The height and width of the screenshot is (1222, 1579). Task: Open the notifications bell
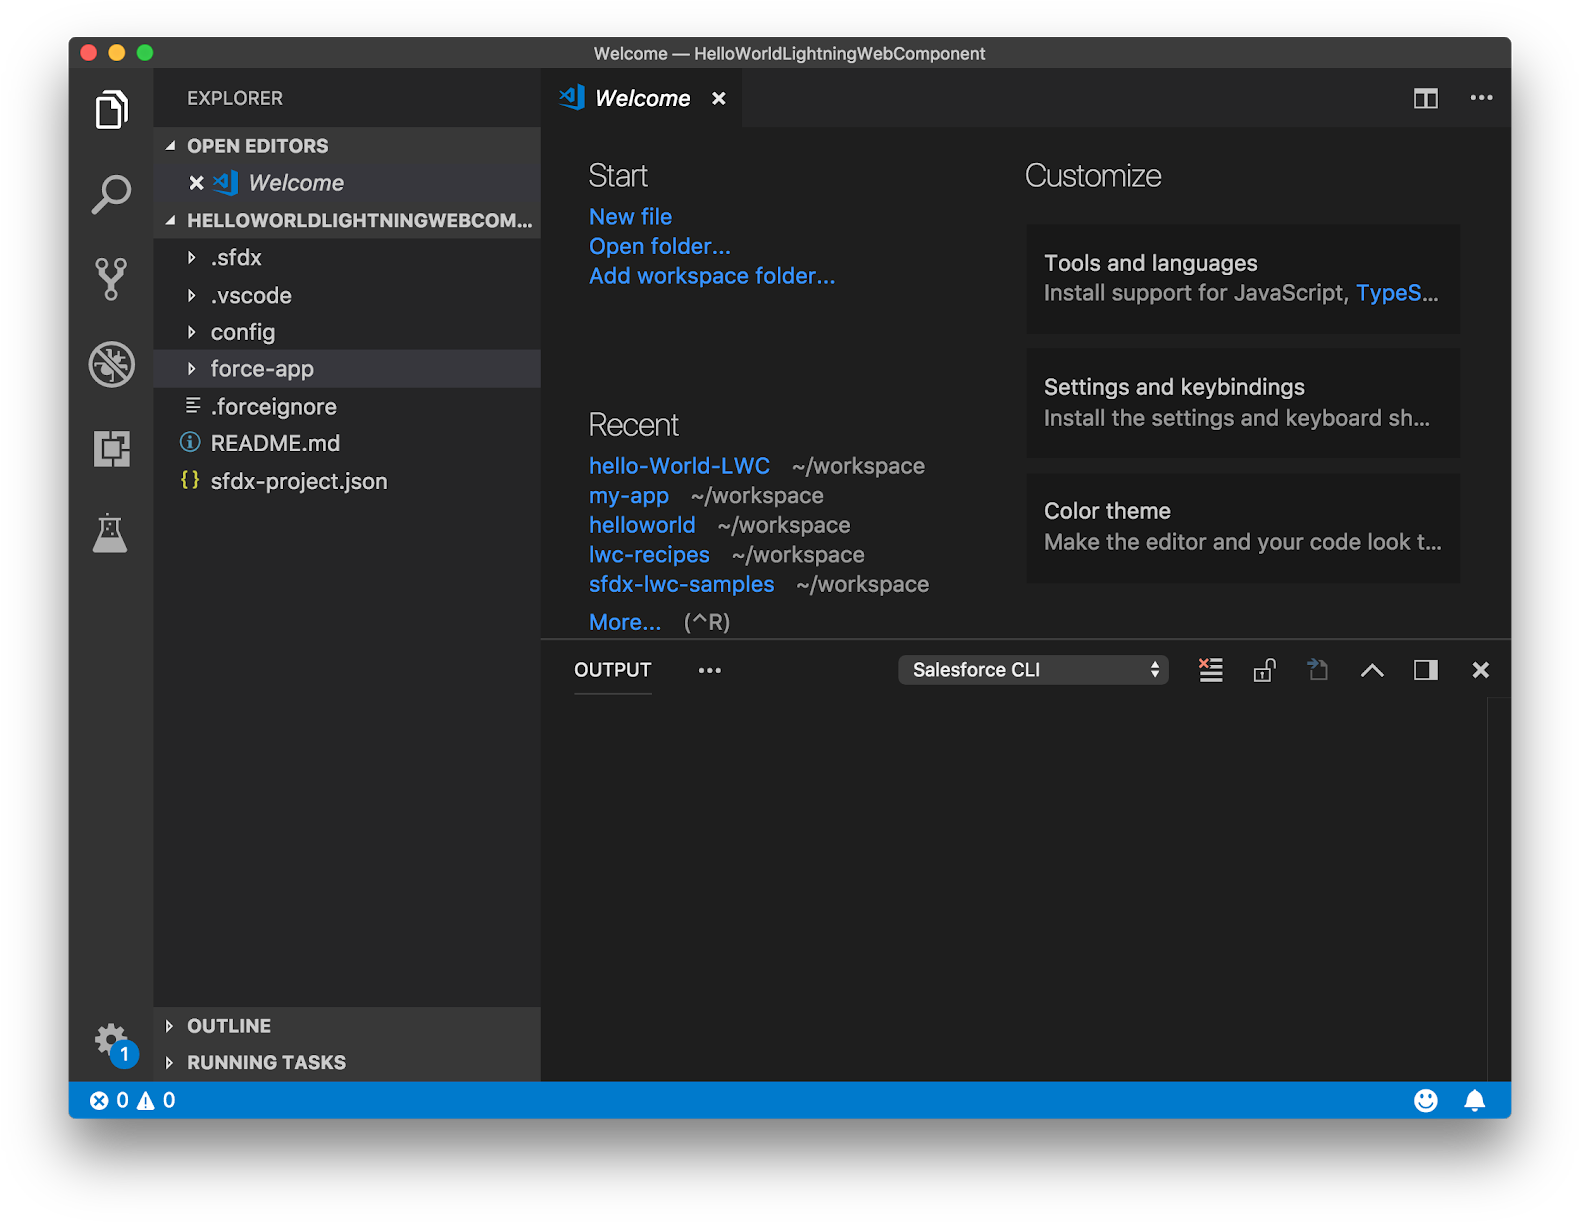click(x=1474, y=1100)
